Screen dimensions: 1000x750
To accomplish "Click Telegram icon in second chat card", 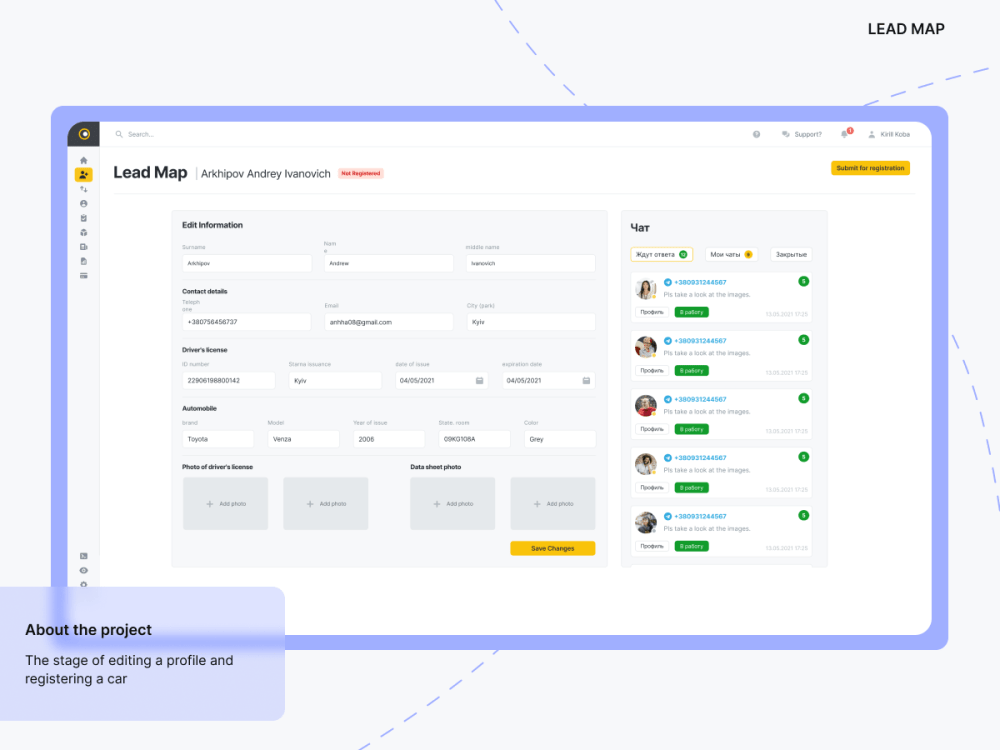I will click(x=668, y=341).
